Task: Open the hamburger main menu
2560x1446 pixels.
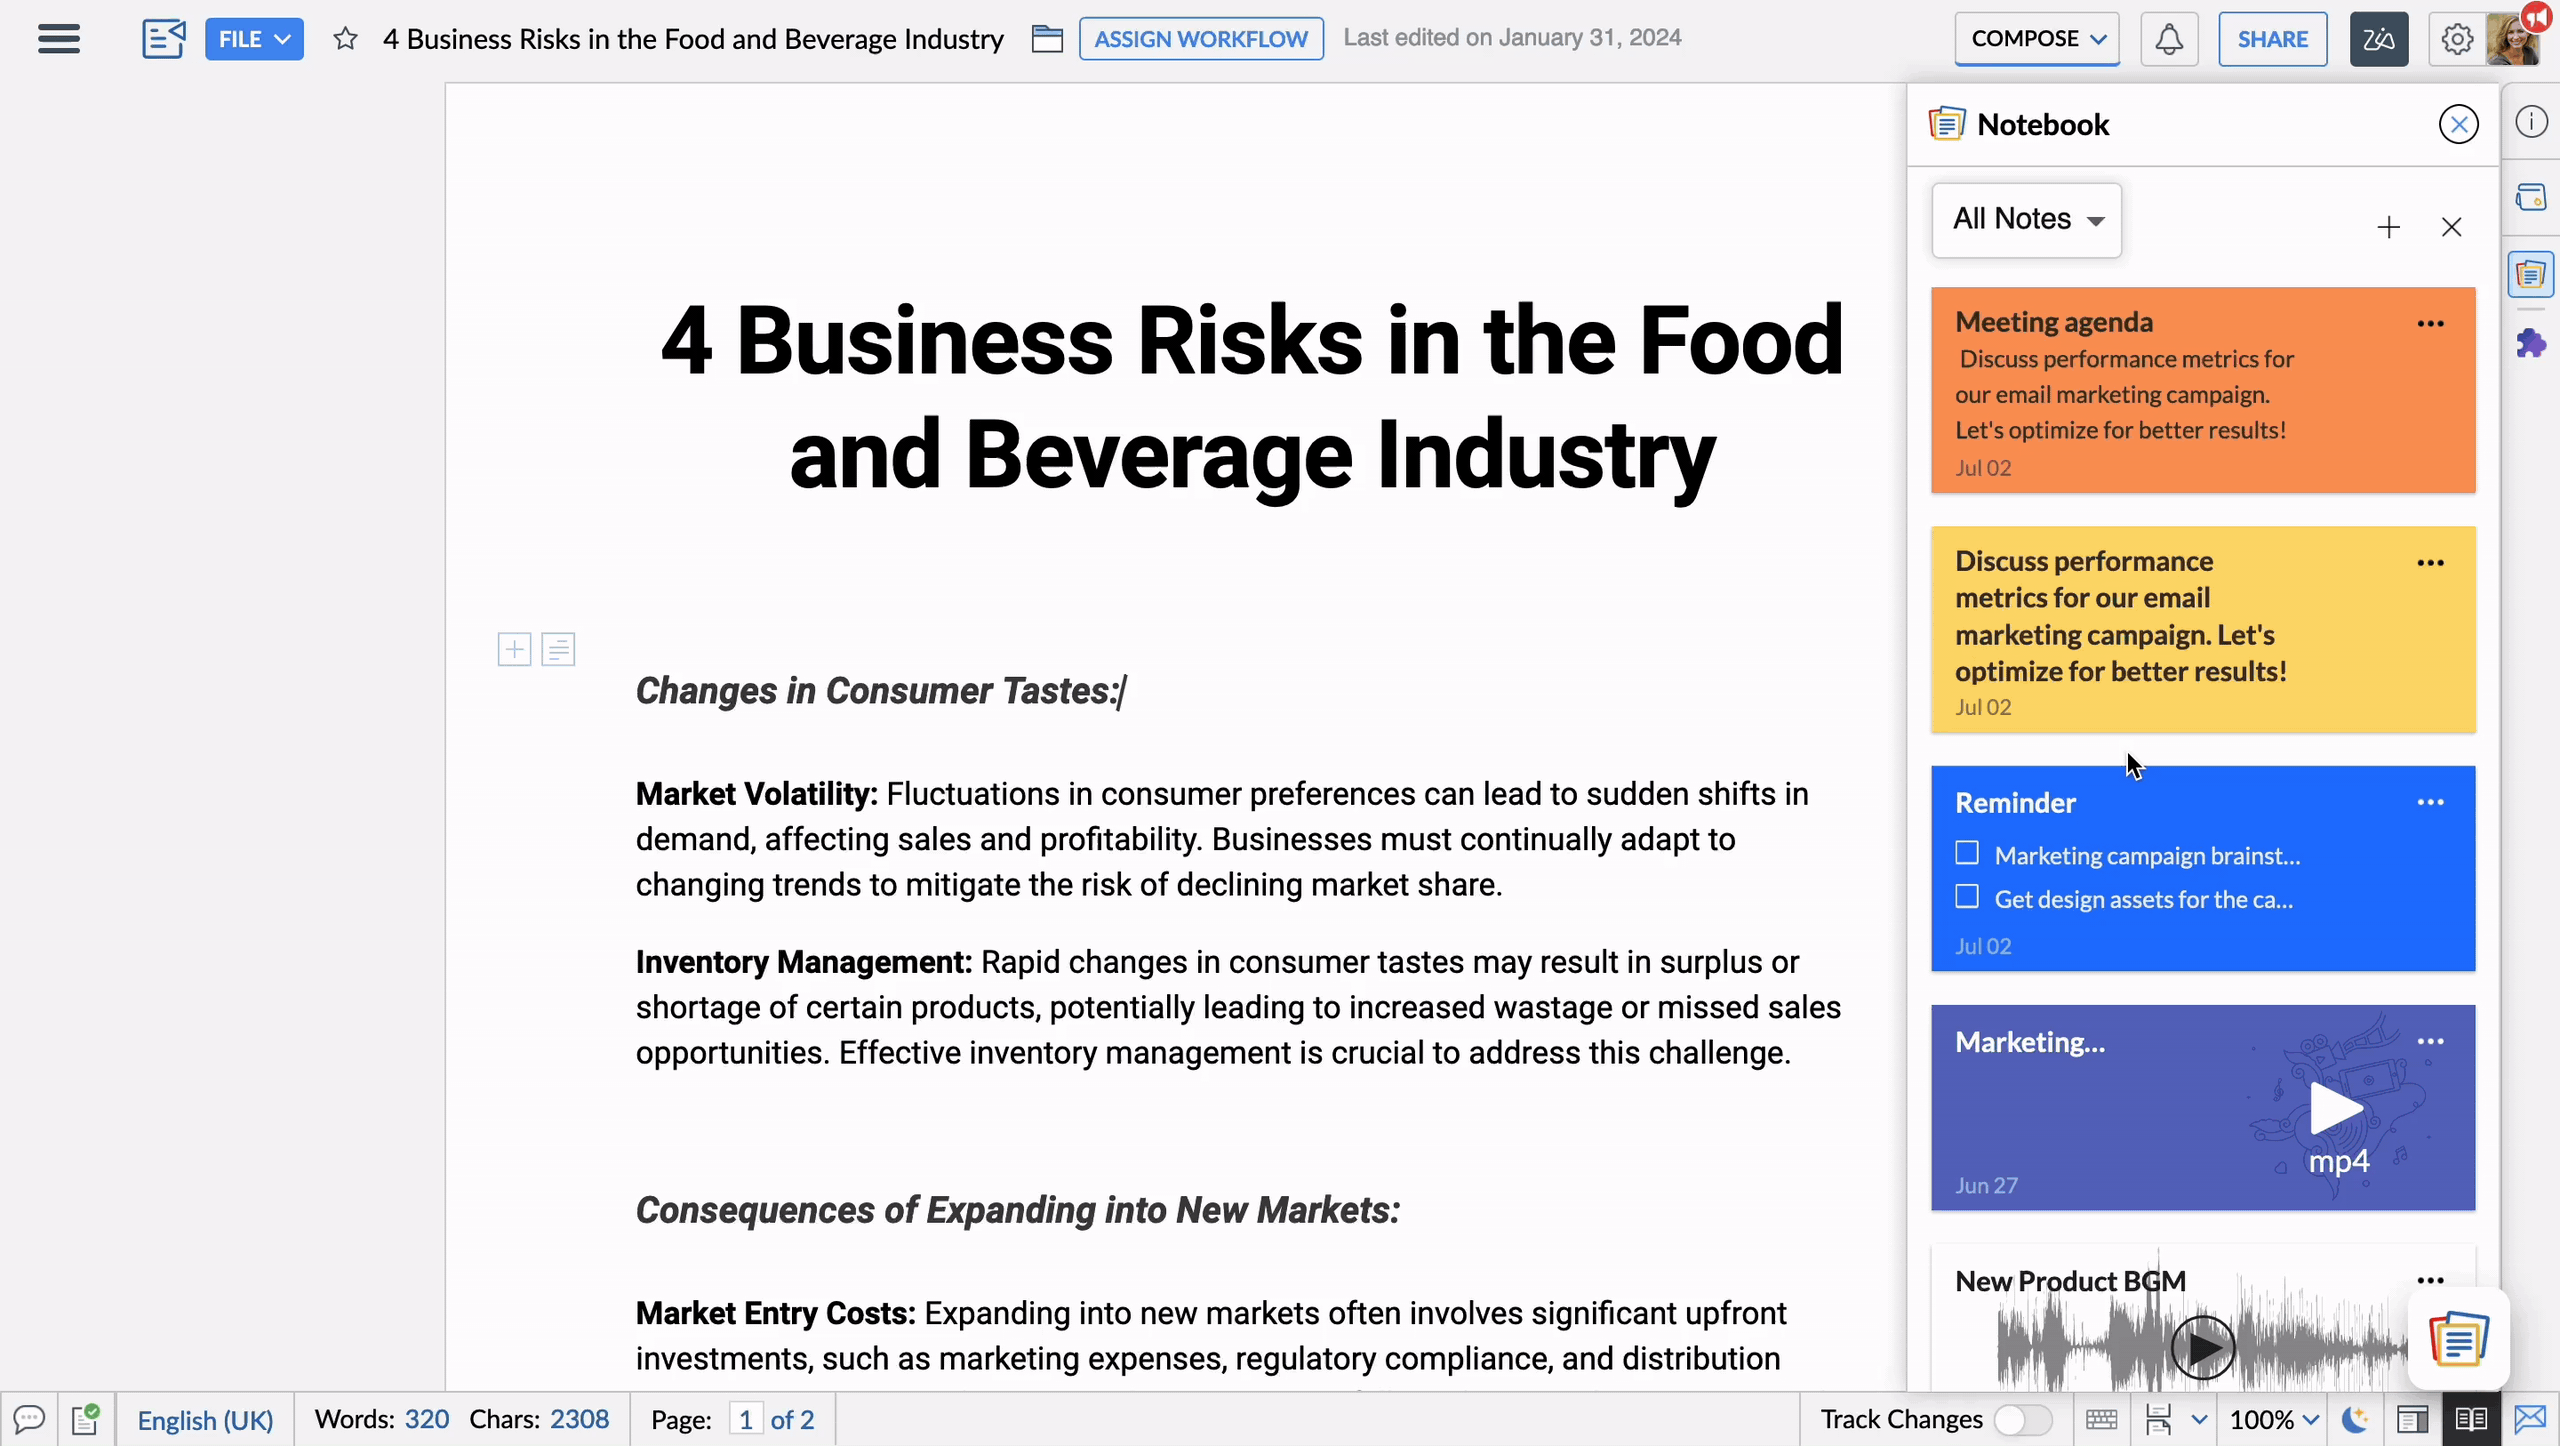Action: 59,39
